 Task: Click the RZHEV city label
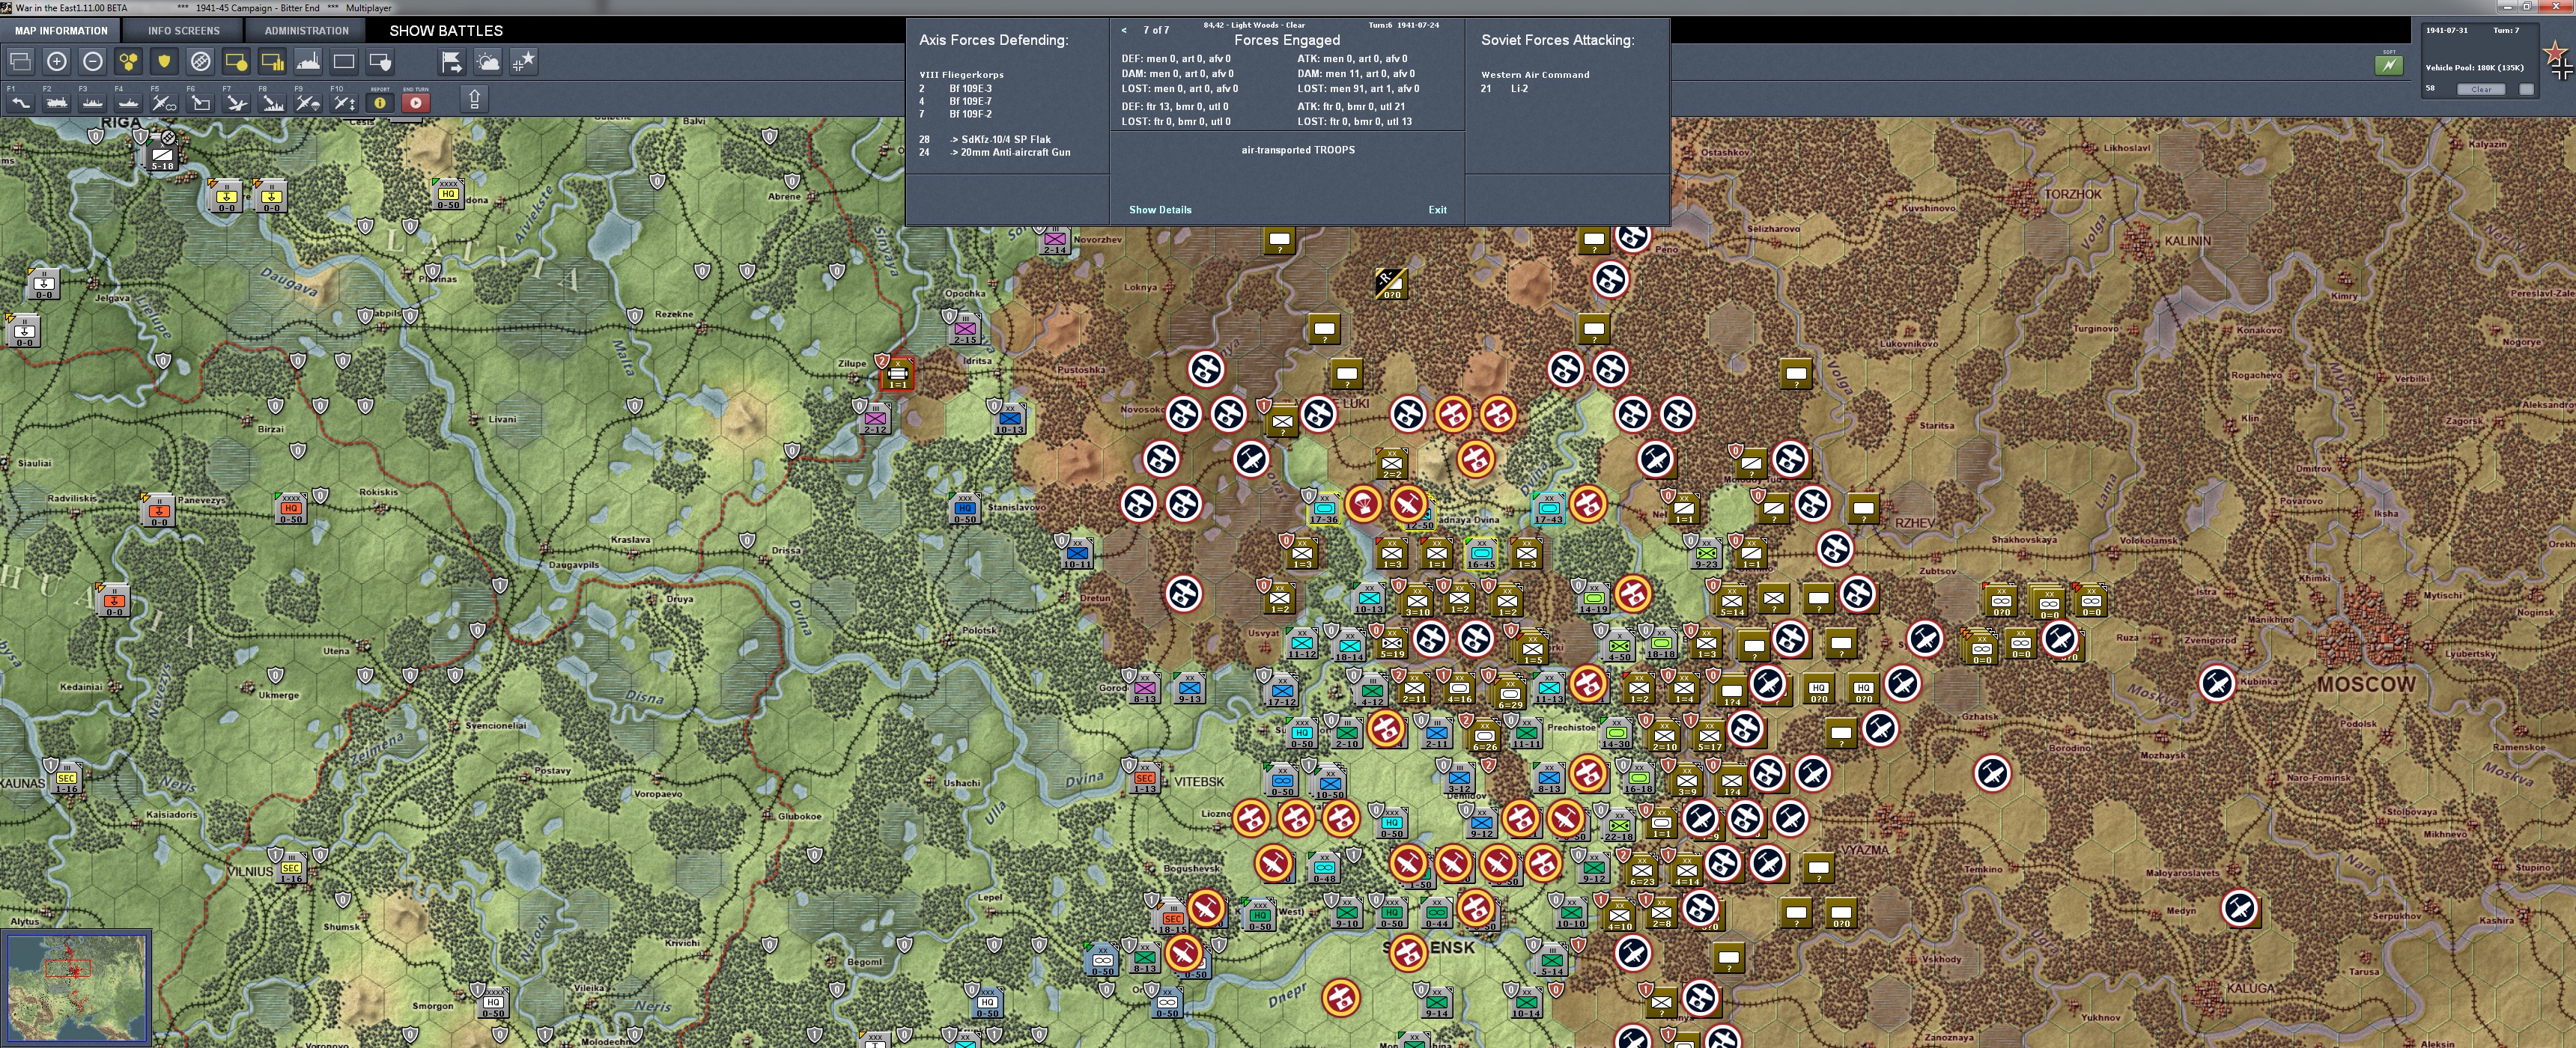coord(1914,523)
